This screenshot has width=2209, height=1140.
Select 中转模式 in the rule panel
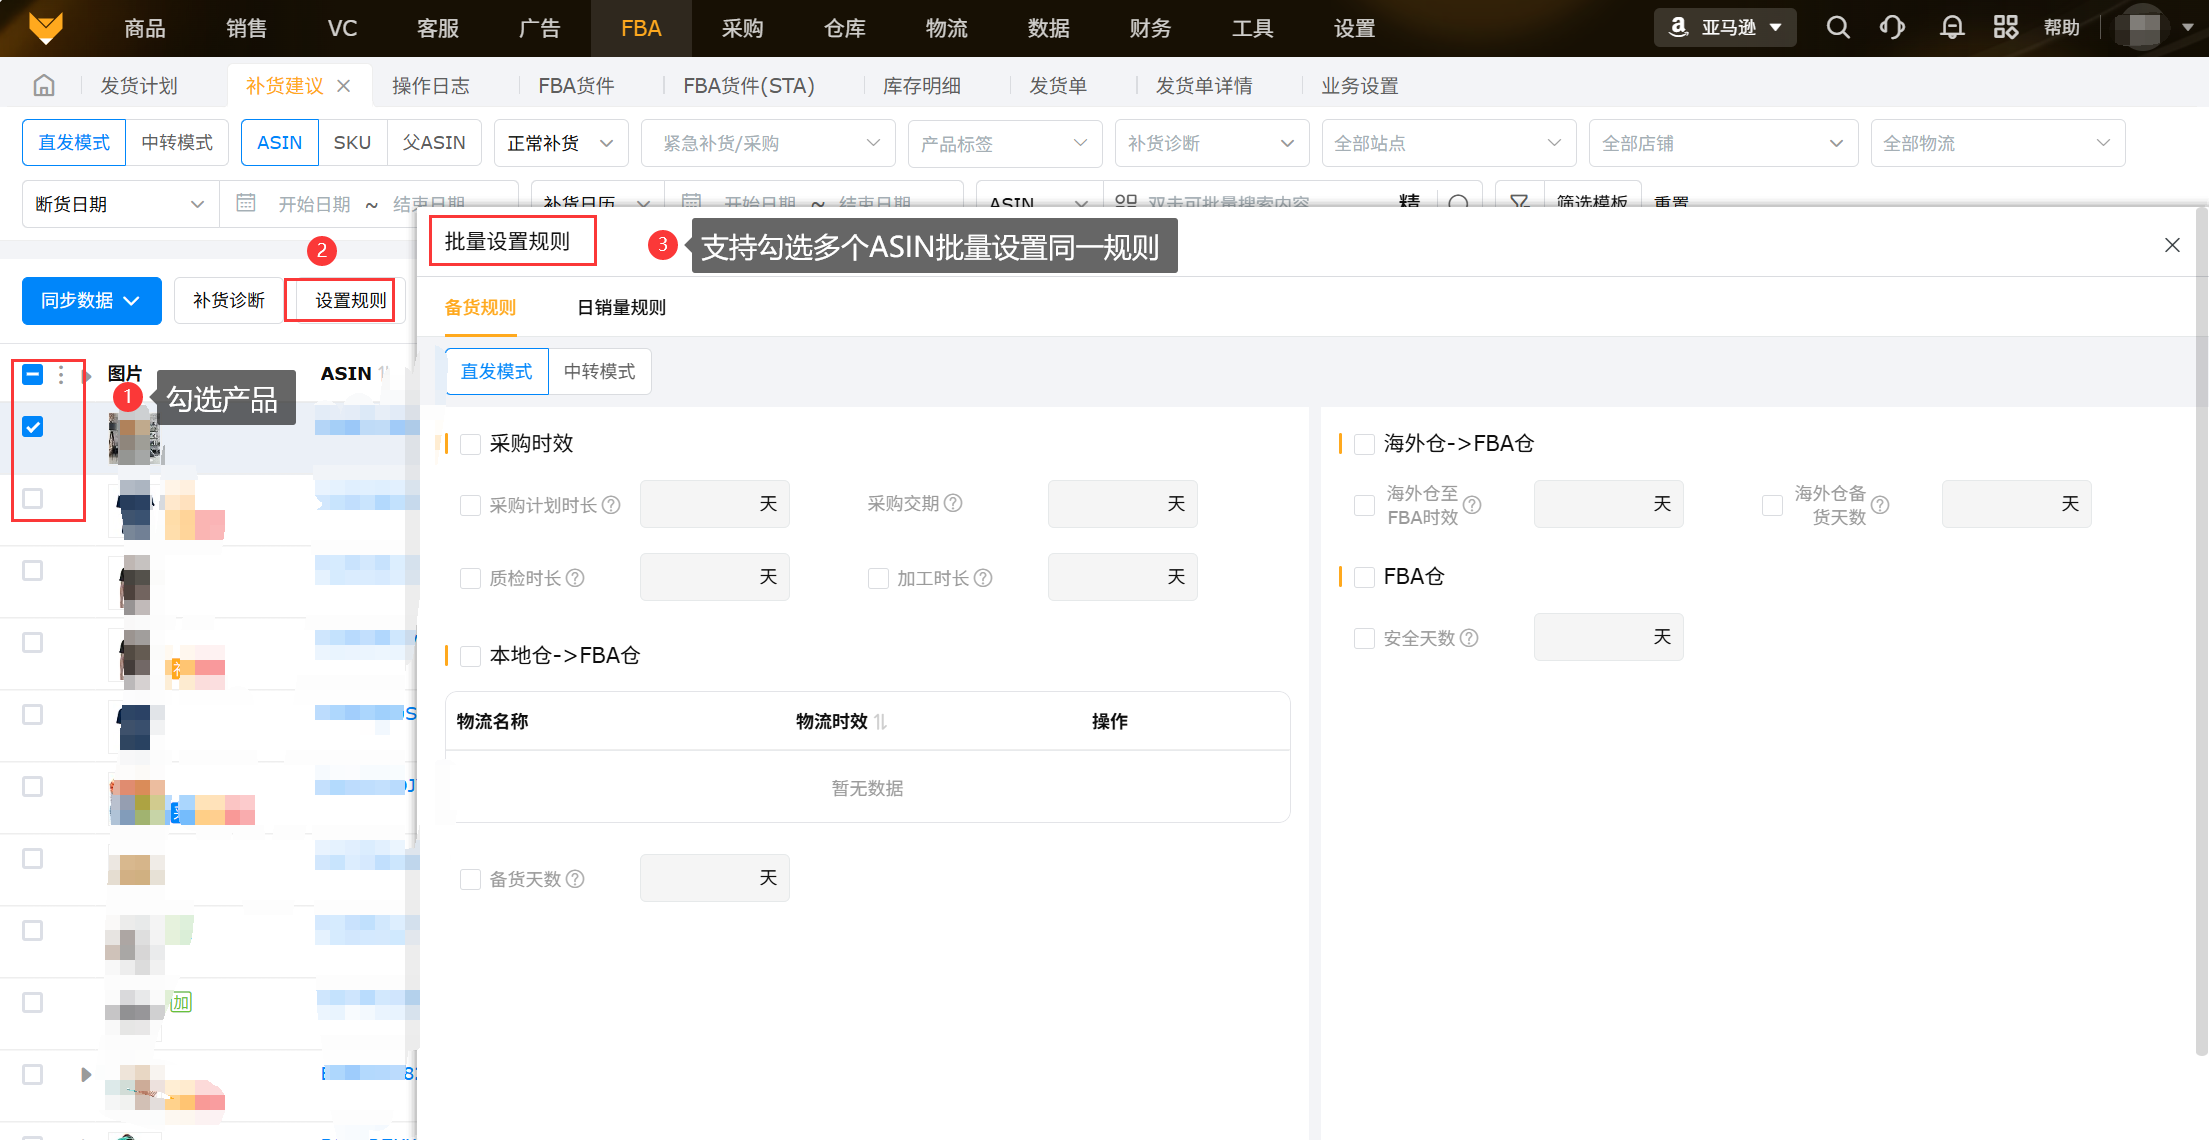click(599, 372)
